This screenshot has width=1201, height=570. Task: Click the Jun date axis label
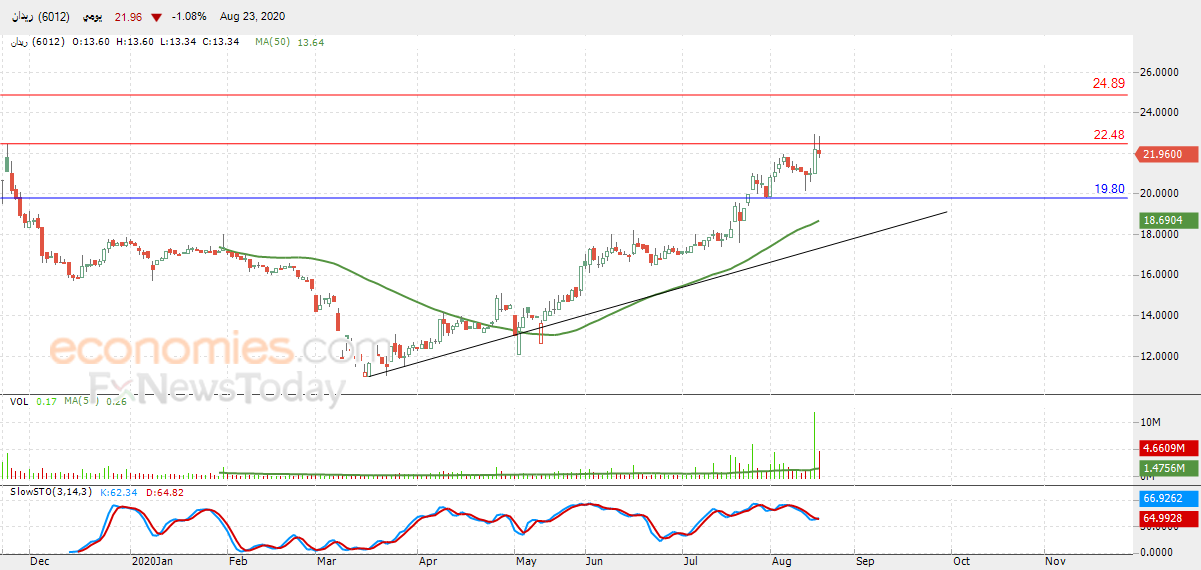click(x=595, y=562)
